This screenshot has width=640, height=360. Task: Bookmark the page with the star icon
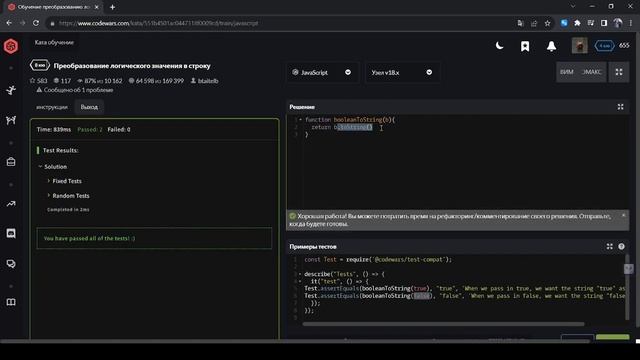(x=547, y=23)
